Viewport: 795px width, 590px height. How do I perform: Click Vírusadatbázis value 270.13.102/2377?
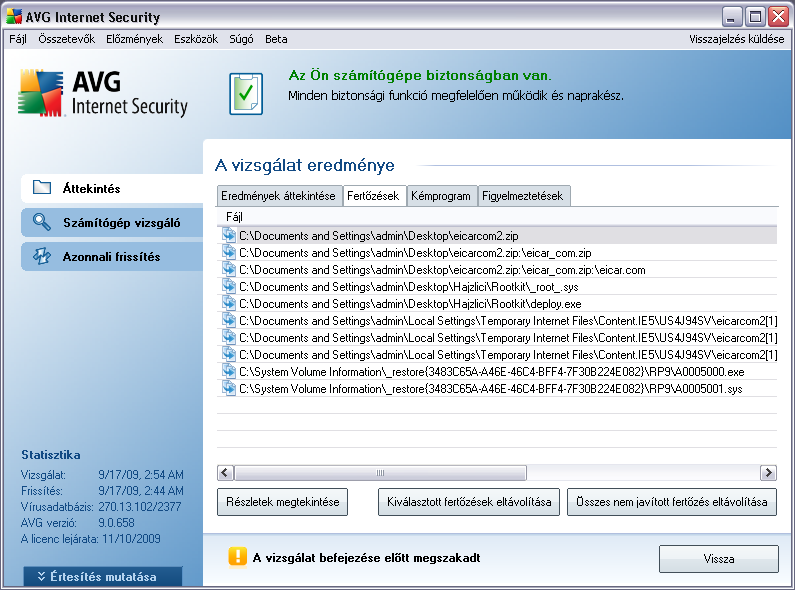coord(139,506)
